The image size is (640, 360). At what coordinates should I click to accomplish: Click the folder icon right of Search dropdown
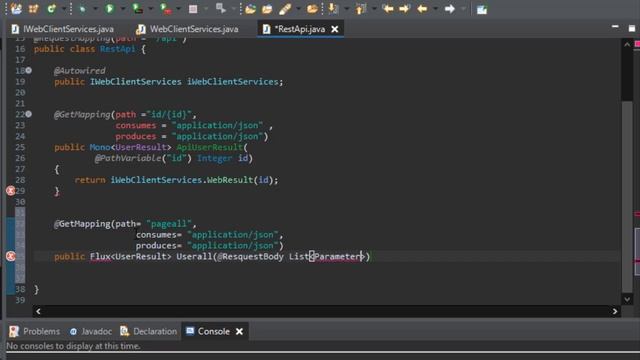312,9
